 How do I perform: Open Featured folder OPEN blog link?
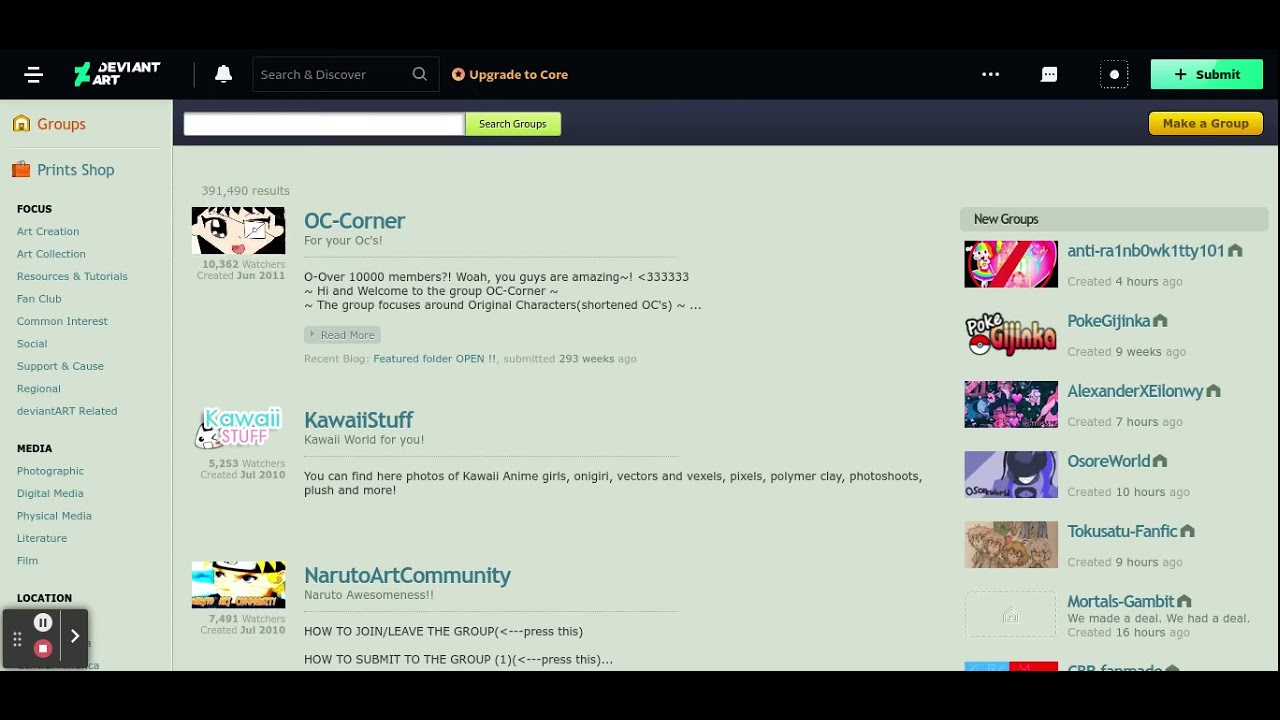coord(435,359)
